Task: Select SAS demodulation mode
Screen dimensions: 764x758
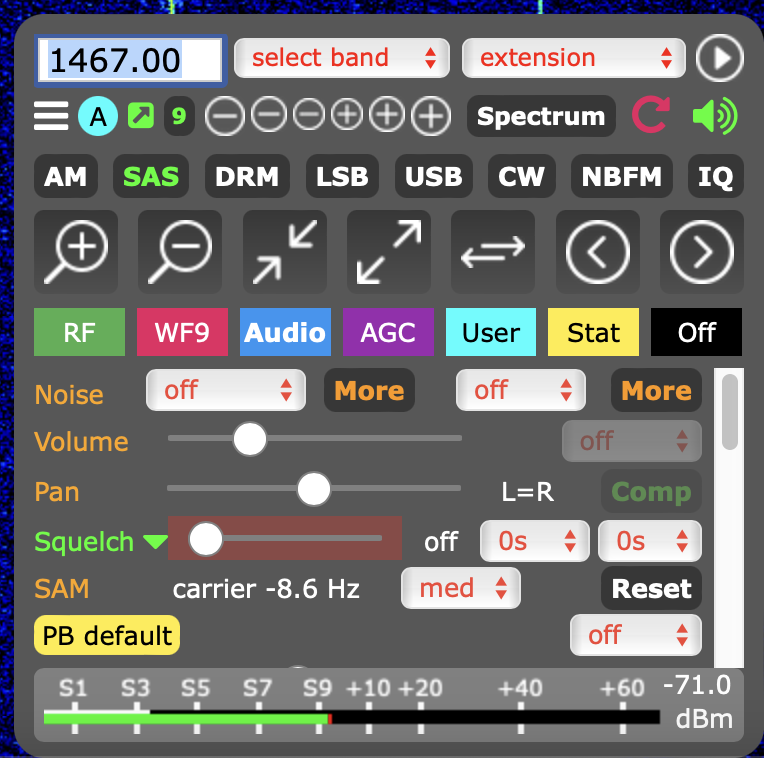Action: (151, 177)
